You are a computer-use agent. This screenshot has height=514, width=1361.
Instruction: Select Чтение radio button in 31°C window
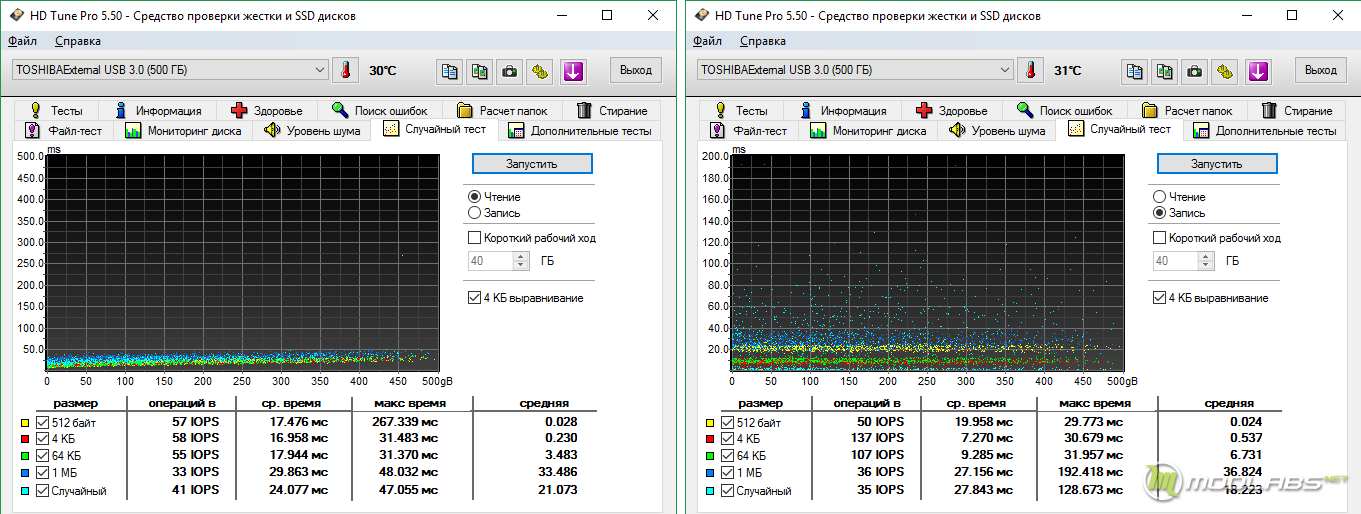[1159, 197]
